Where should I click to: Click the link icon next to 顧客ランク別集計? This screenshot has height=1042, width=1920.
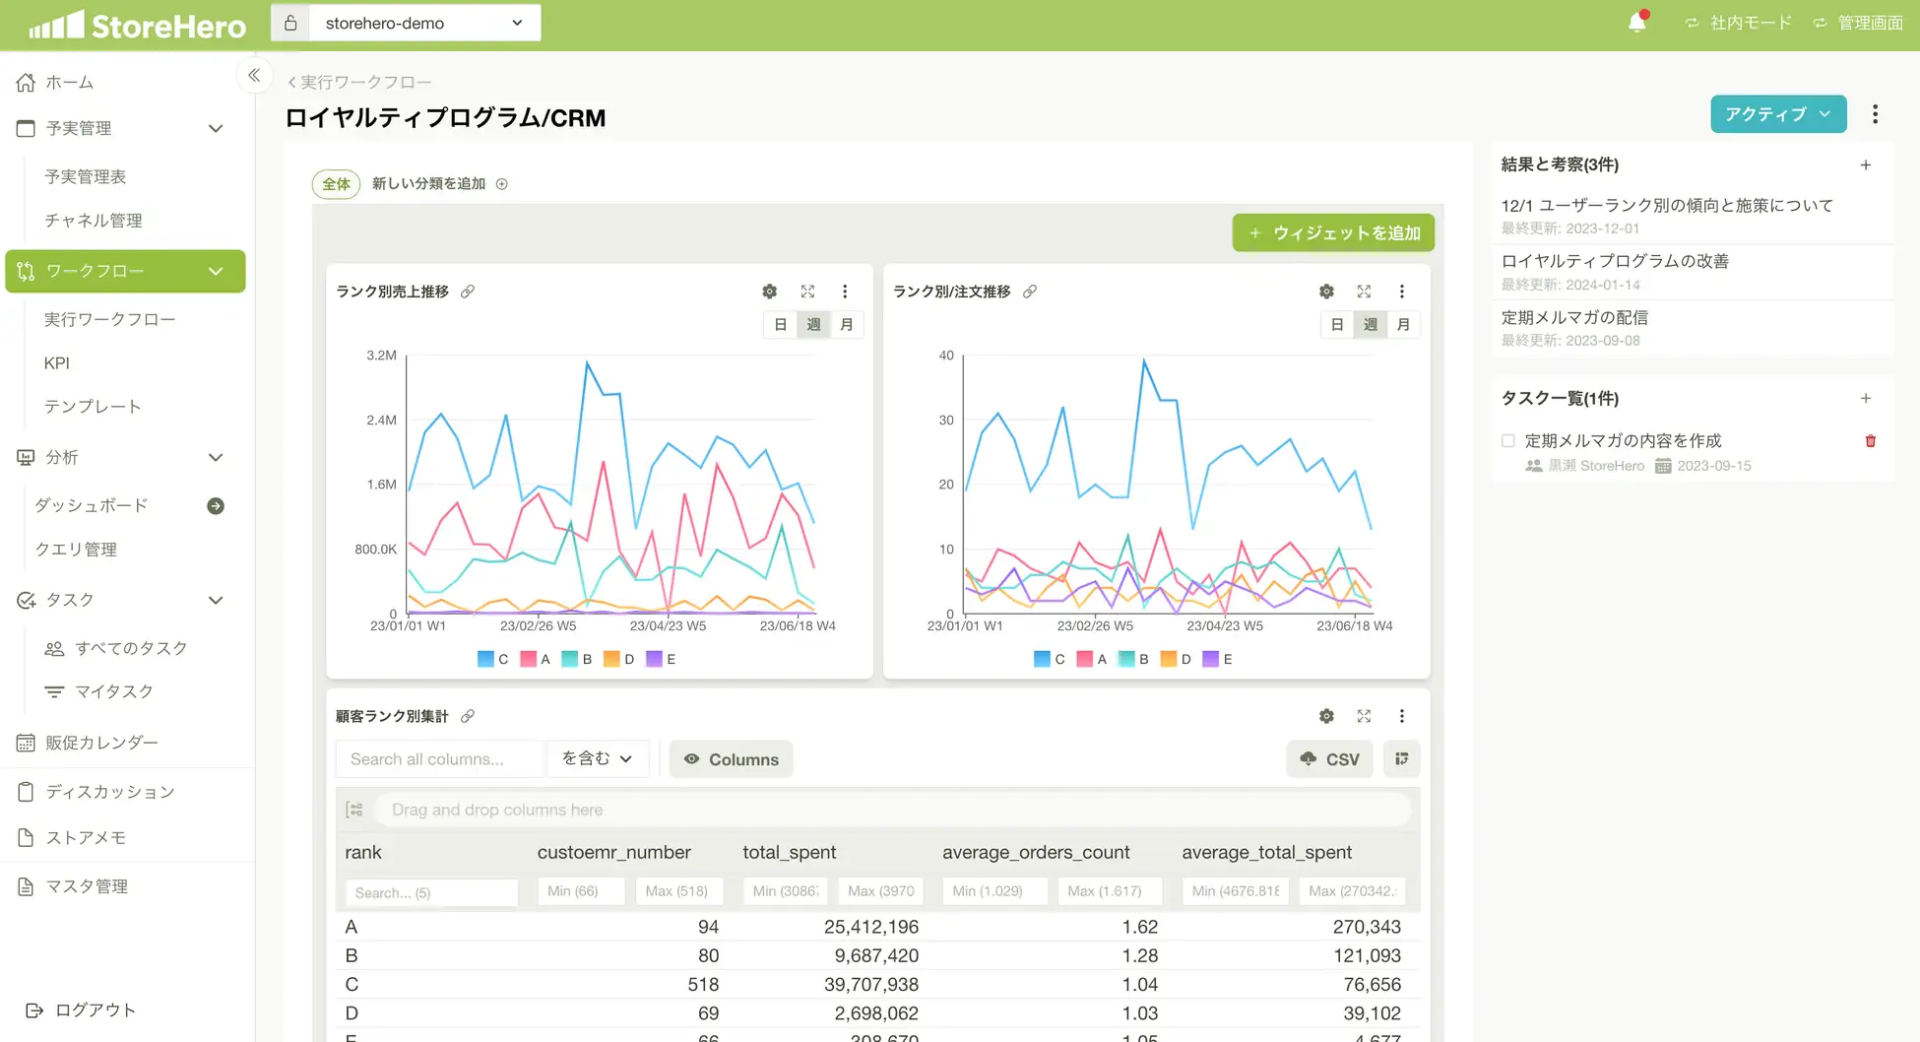coord(468,716)
